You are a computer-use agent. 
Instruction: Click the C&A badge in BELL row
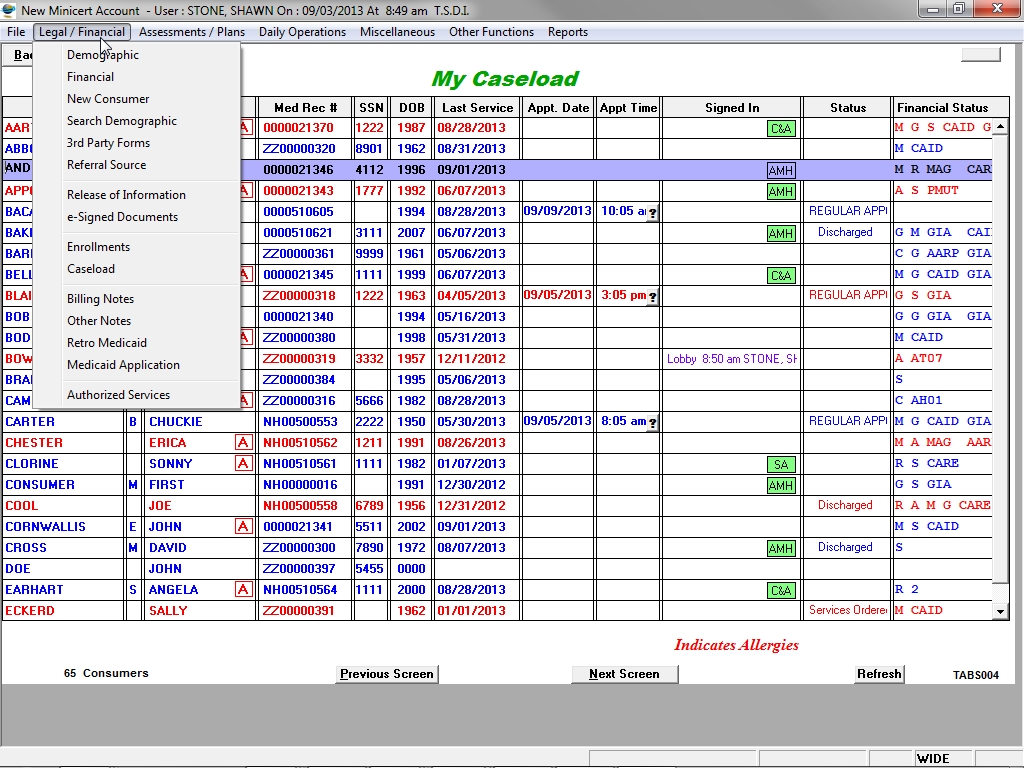pyautogui.click(x=781, y=275)
